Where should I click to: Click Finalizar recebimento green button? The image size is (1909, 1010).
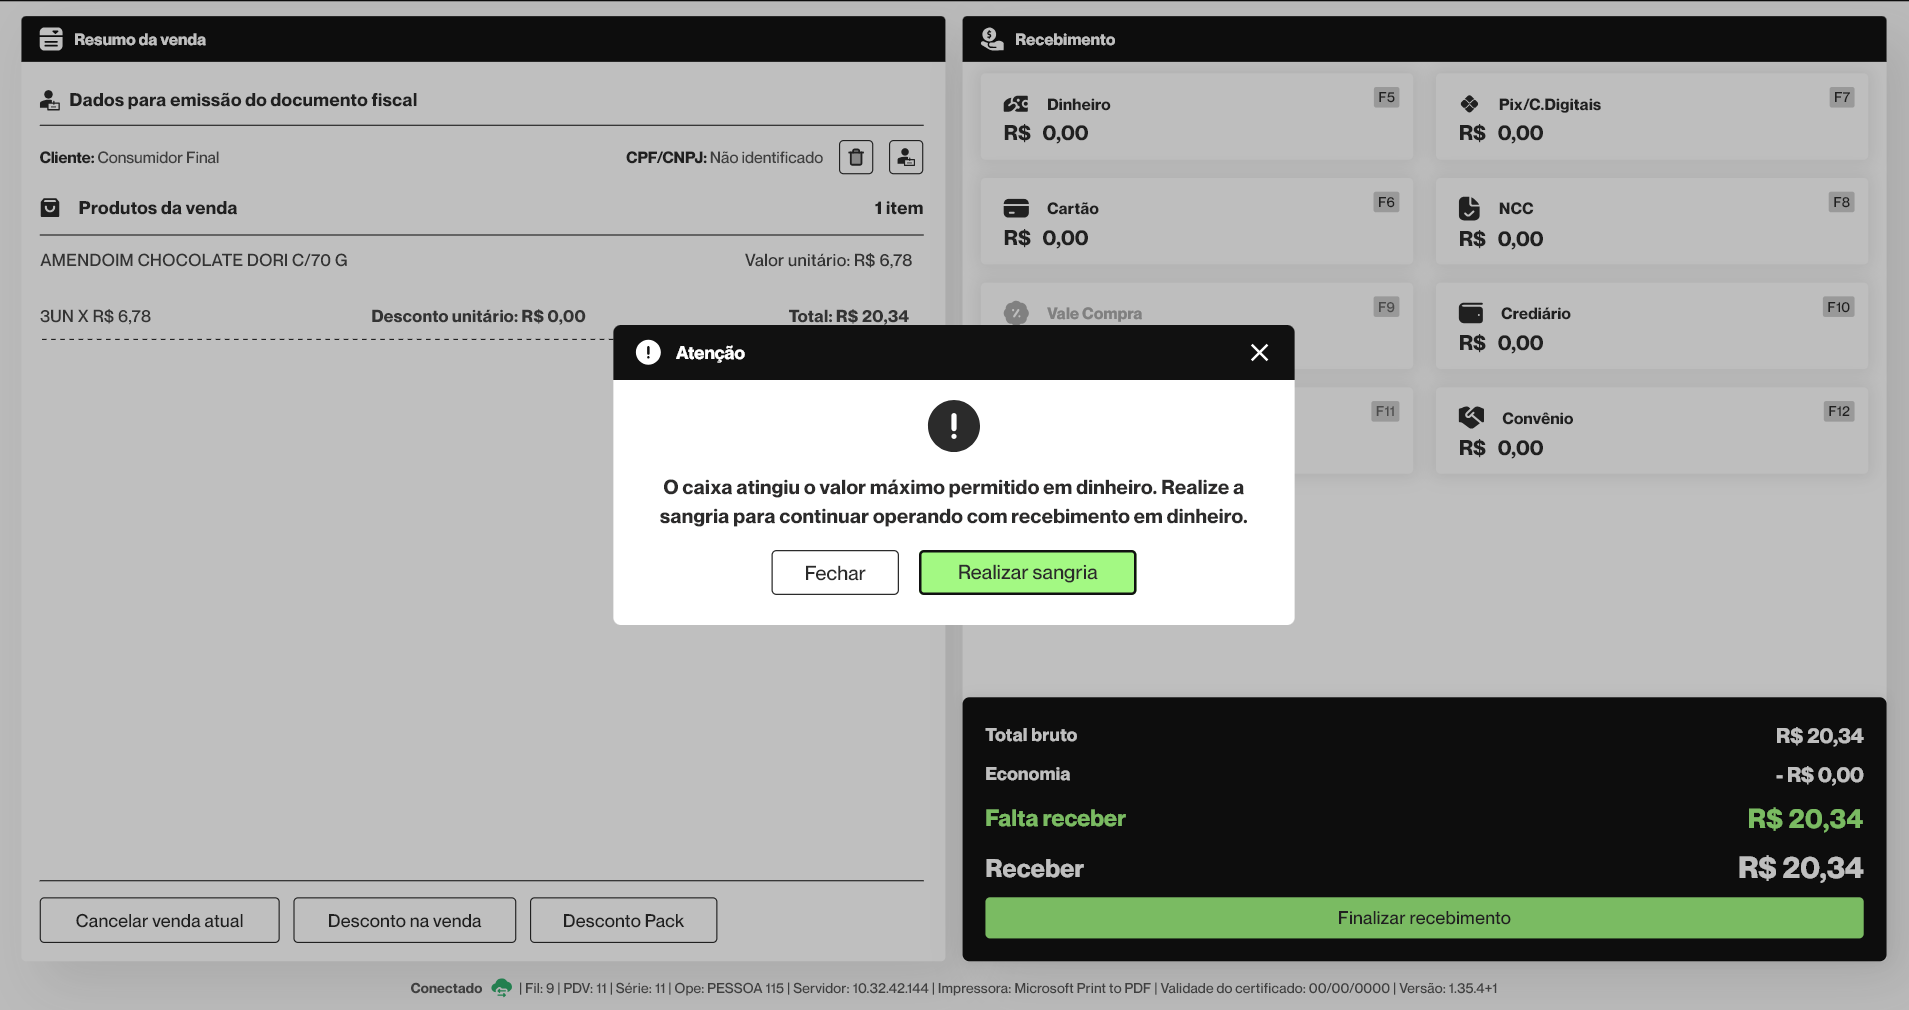click(1423, 918)
